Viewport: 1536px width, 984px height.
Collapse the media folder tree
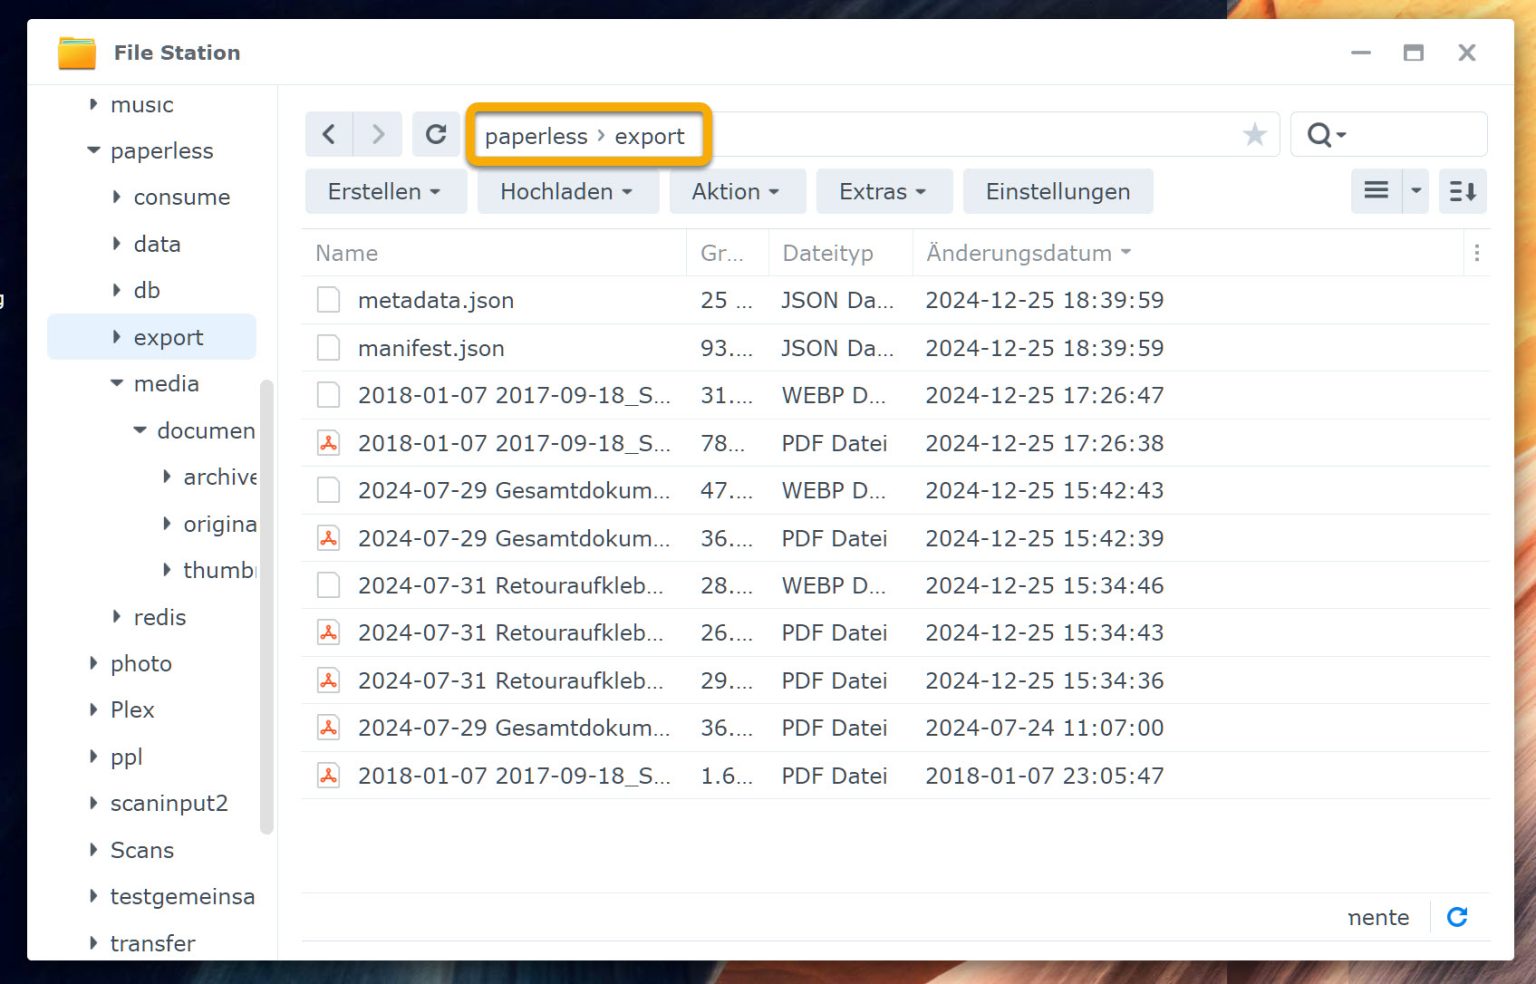[x=115, y=383]
